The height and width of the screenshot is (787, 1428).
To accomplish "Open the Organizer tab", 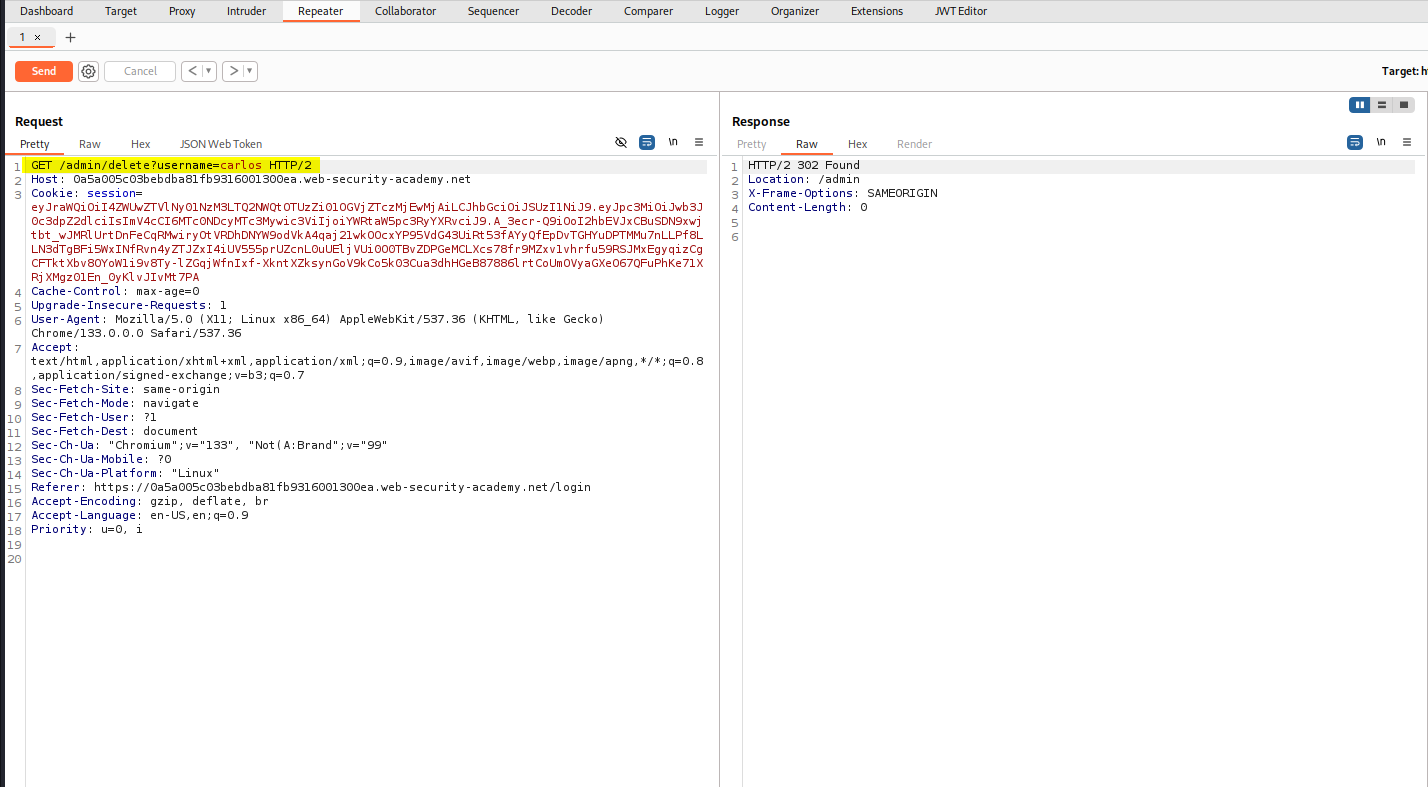I will pyautogui.click(x=795, y=11).
